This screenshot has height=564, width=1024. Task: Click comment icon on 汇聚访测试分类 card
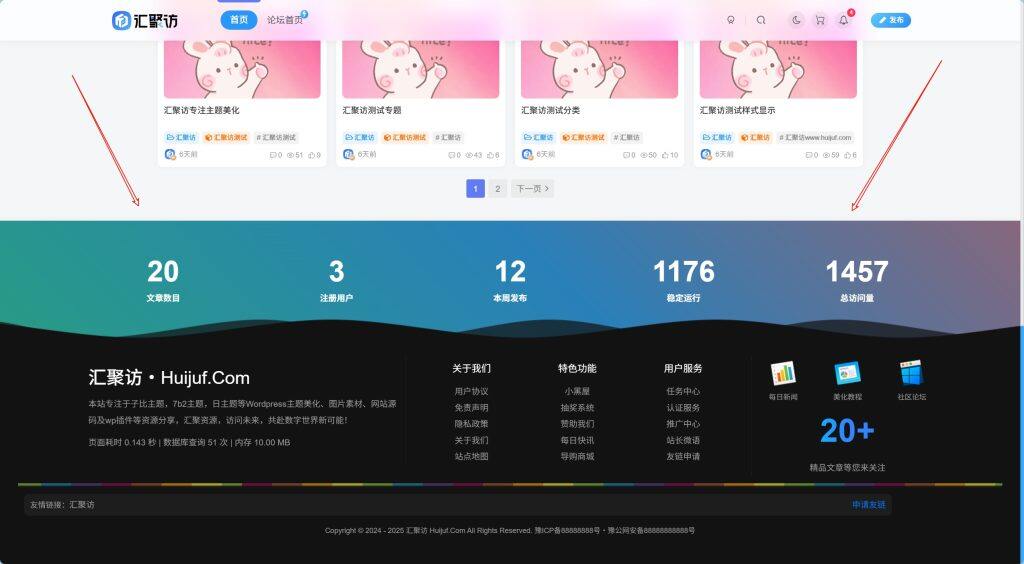[626, 155]
